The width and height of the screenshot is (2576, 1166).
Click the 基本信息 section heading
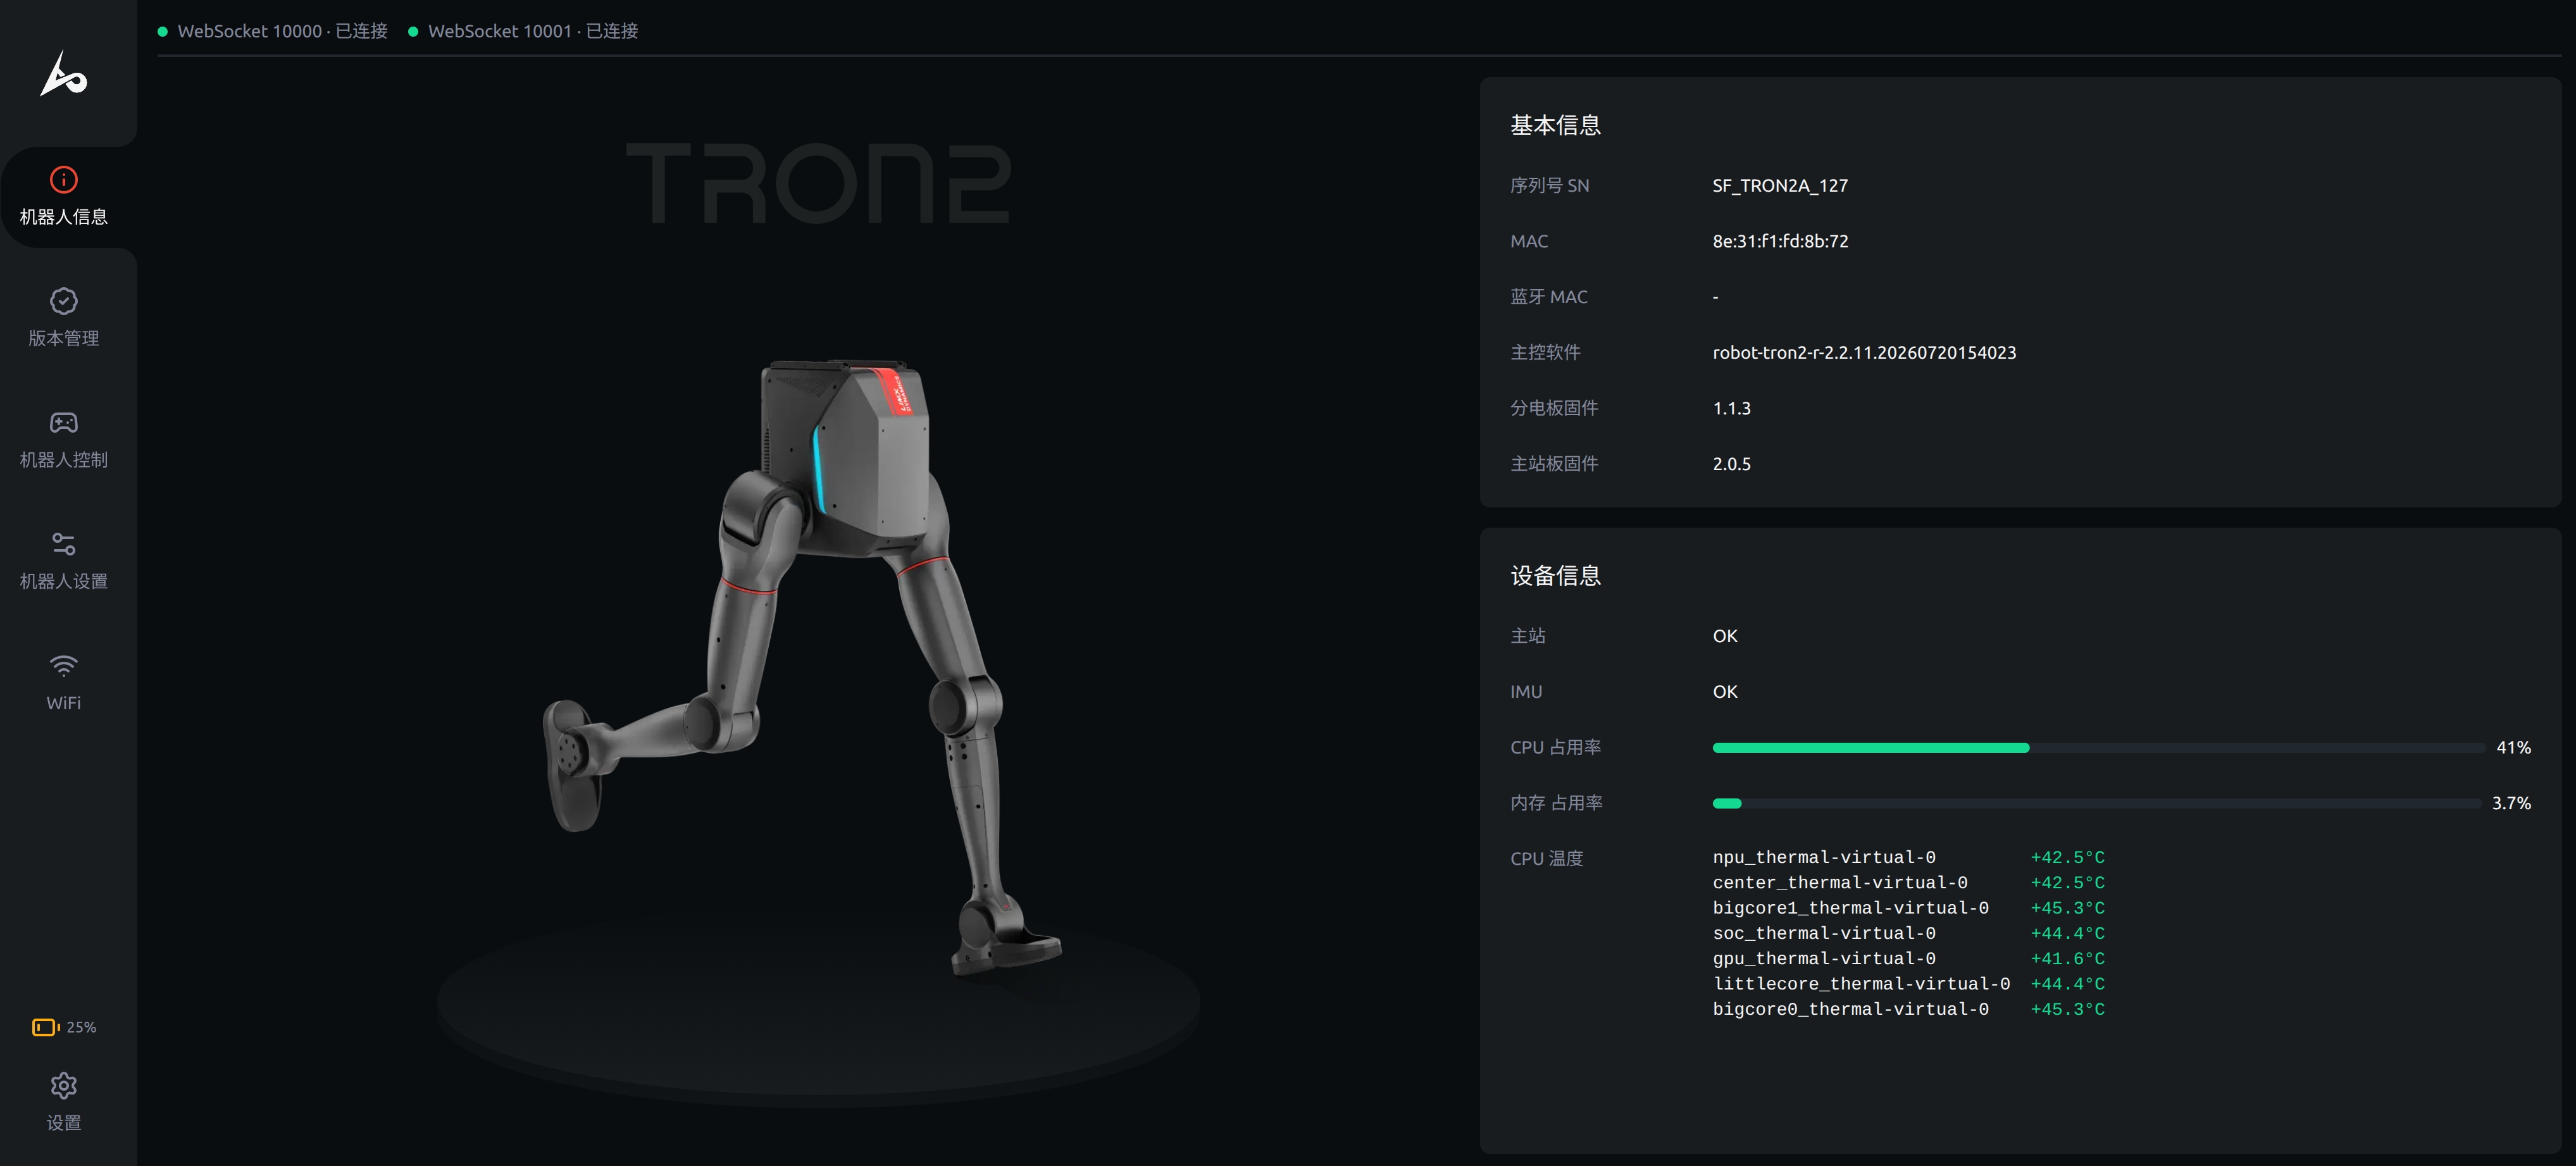(1555, 125)
